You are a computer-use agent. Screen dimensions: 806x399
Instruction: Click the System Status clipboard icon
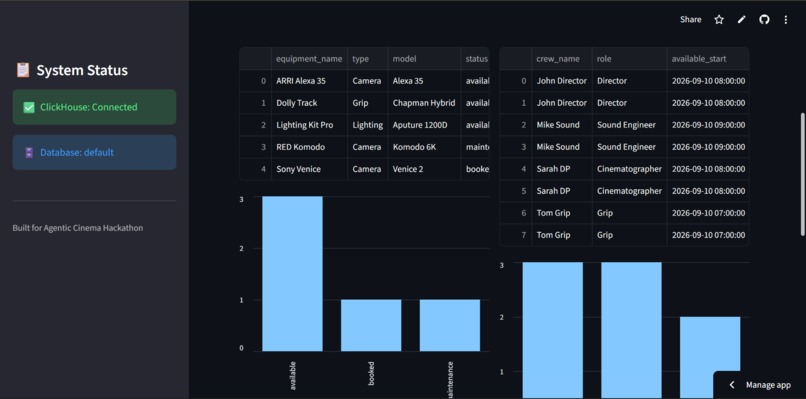point(23,70)
